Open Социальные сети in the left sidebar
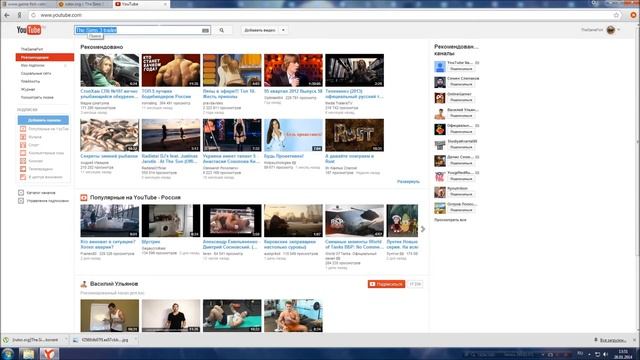The height and width of the screenshot is (360, 640). (x=36, y=73)
